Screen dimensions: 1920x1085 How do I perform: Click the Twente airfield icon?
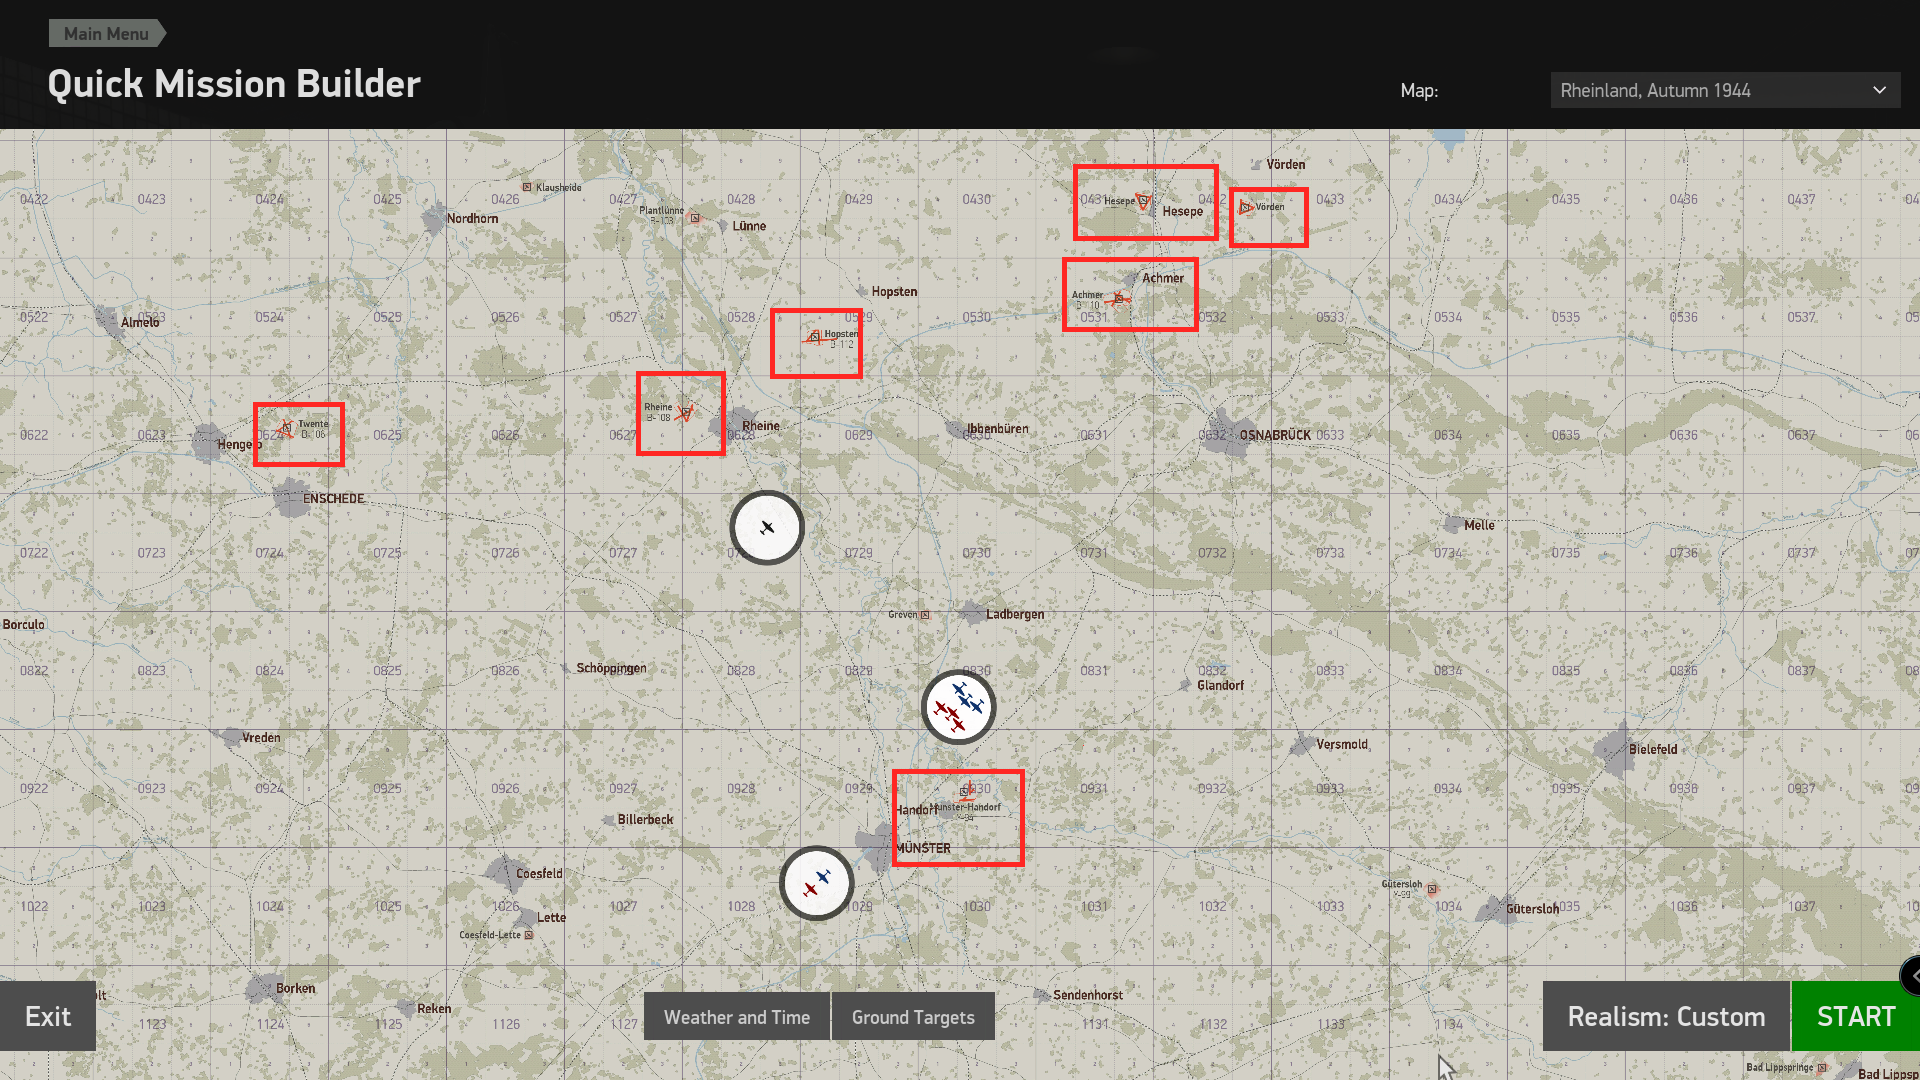click(286, 430)
